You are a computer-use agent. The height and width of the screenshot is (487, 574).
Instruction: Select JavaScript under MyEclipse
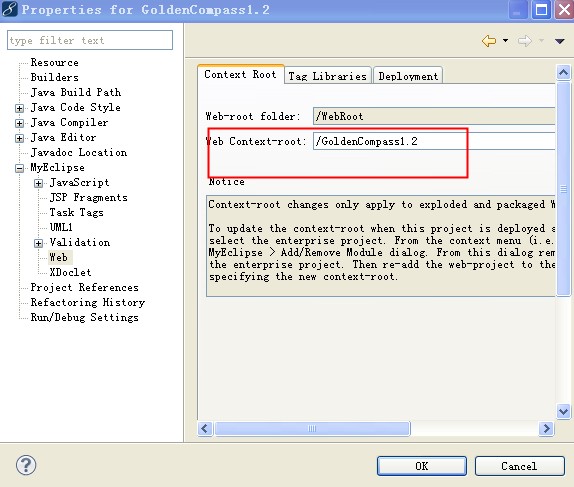tap(79, 182)
